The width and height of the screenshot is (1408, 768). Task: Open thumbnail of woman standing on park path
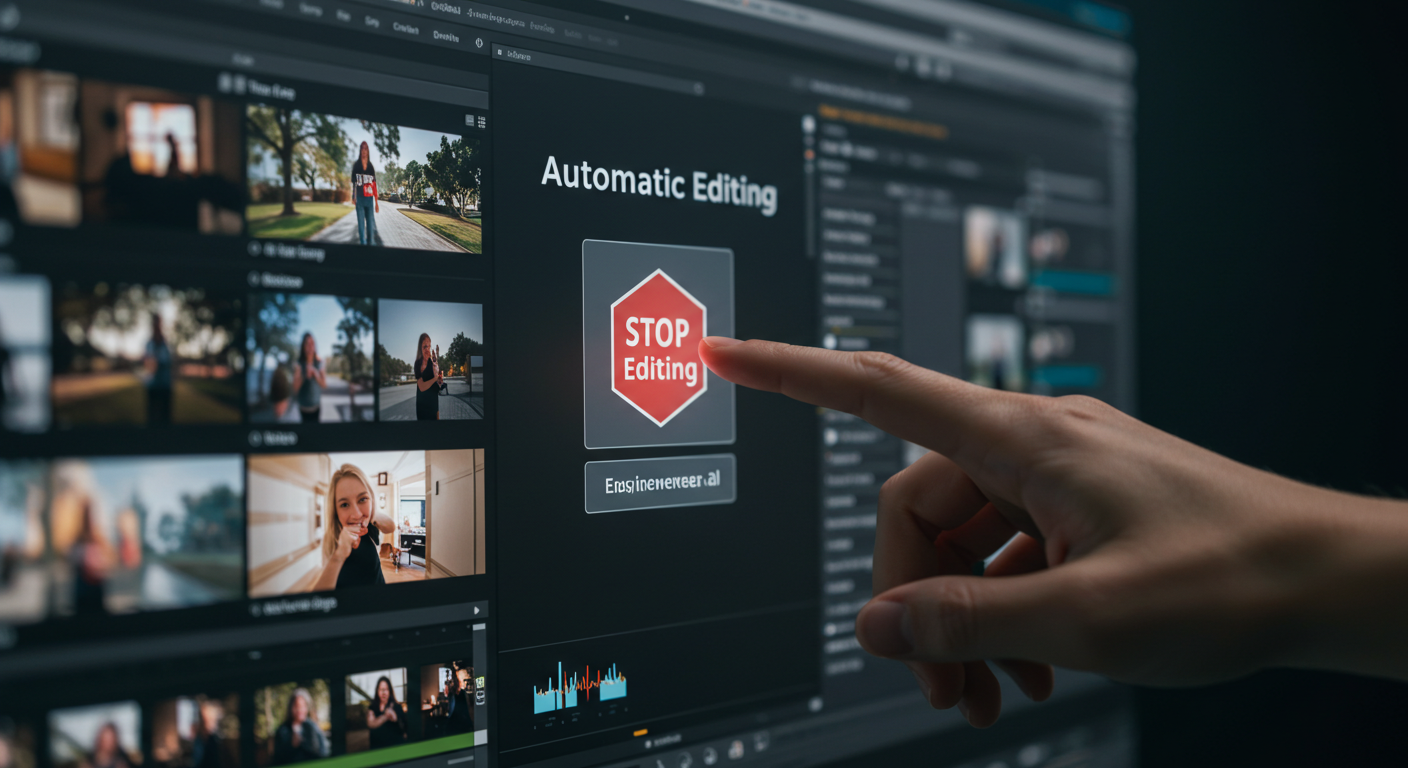point(364,177)
